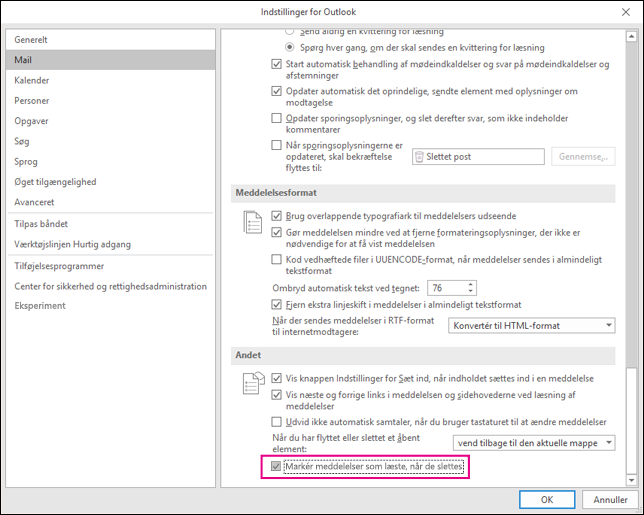Image resolution: width=644 pixels, height=515 pixels.
Task: Open the Personer settings category
Action: click(x=110, y=101)
